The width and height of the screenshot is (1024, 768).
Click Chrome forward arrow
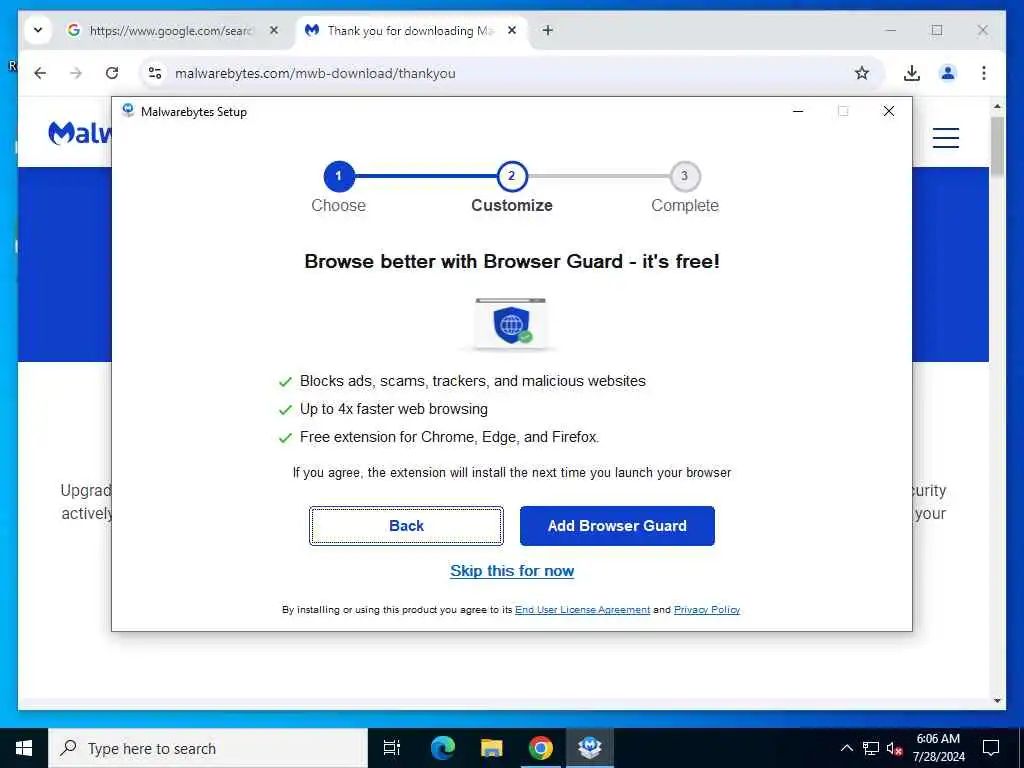coord(76,73)
